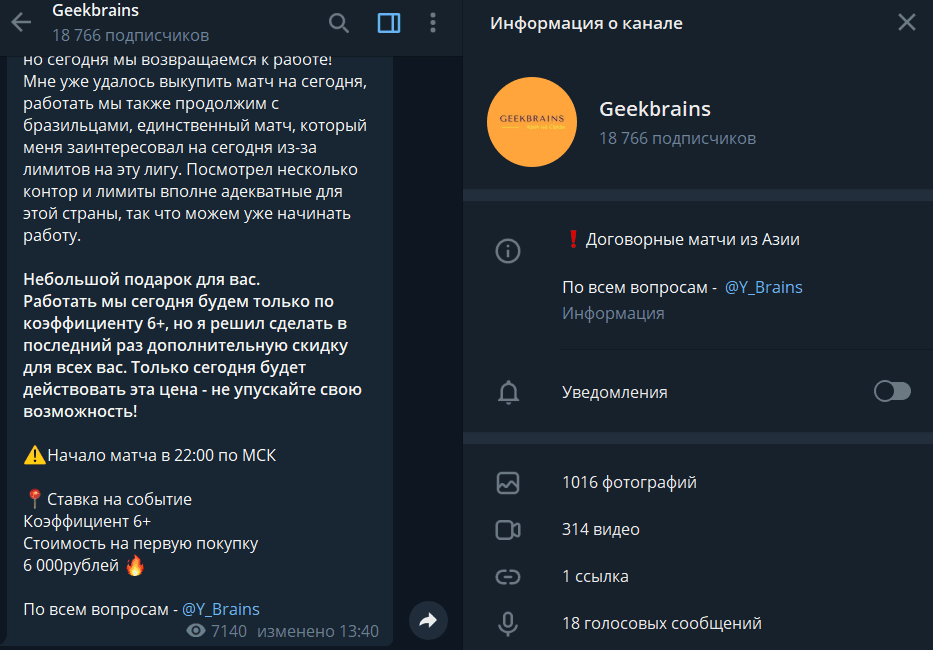Click the fire emoji after price
The width and height of the screenshot is (933, 650).
[135, 565]
